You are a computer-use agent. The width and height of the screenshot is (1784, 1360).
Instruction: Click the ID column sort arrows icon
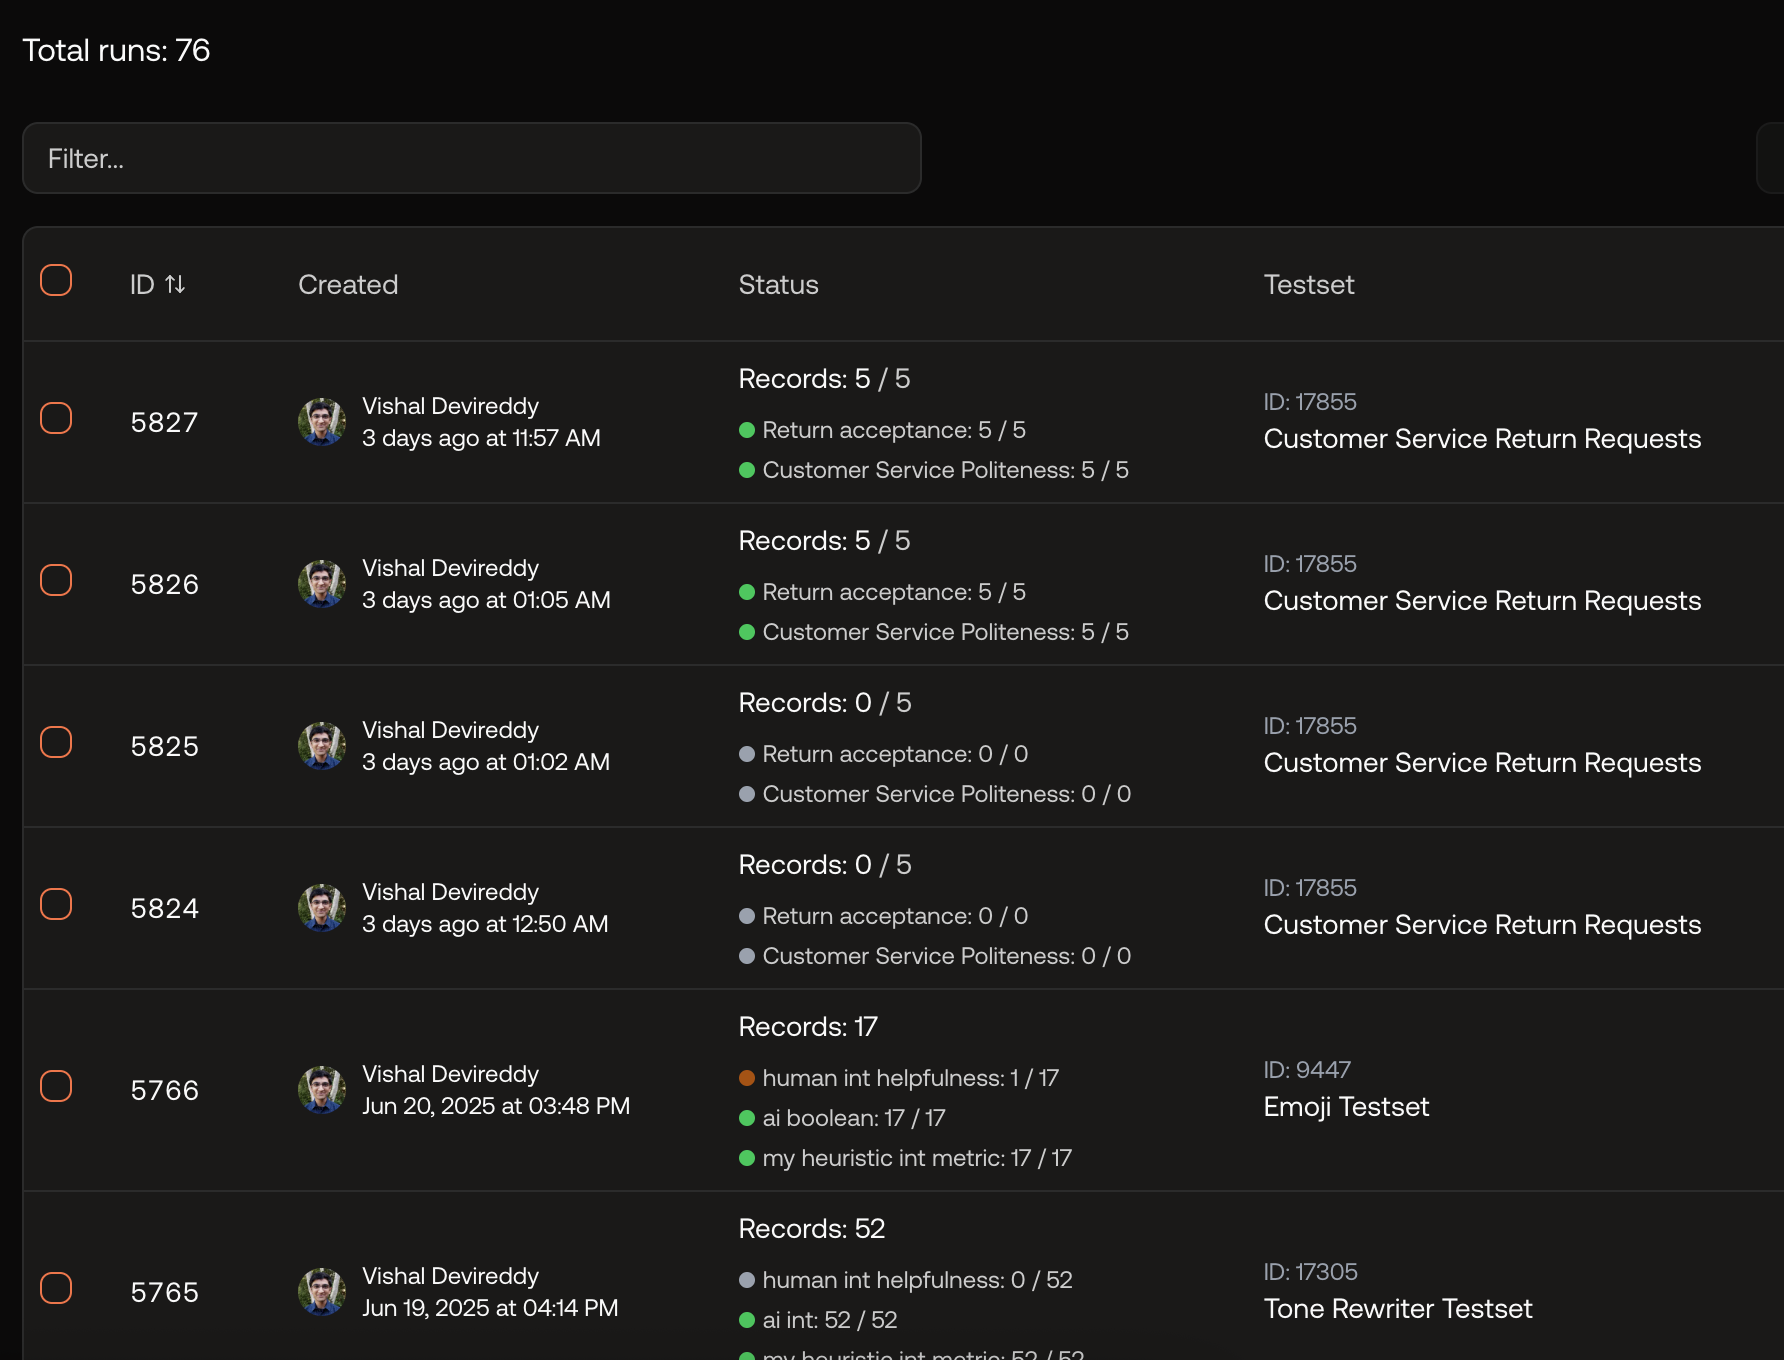[x=175, y=285]
